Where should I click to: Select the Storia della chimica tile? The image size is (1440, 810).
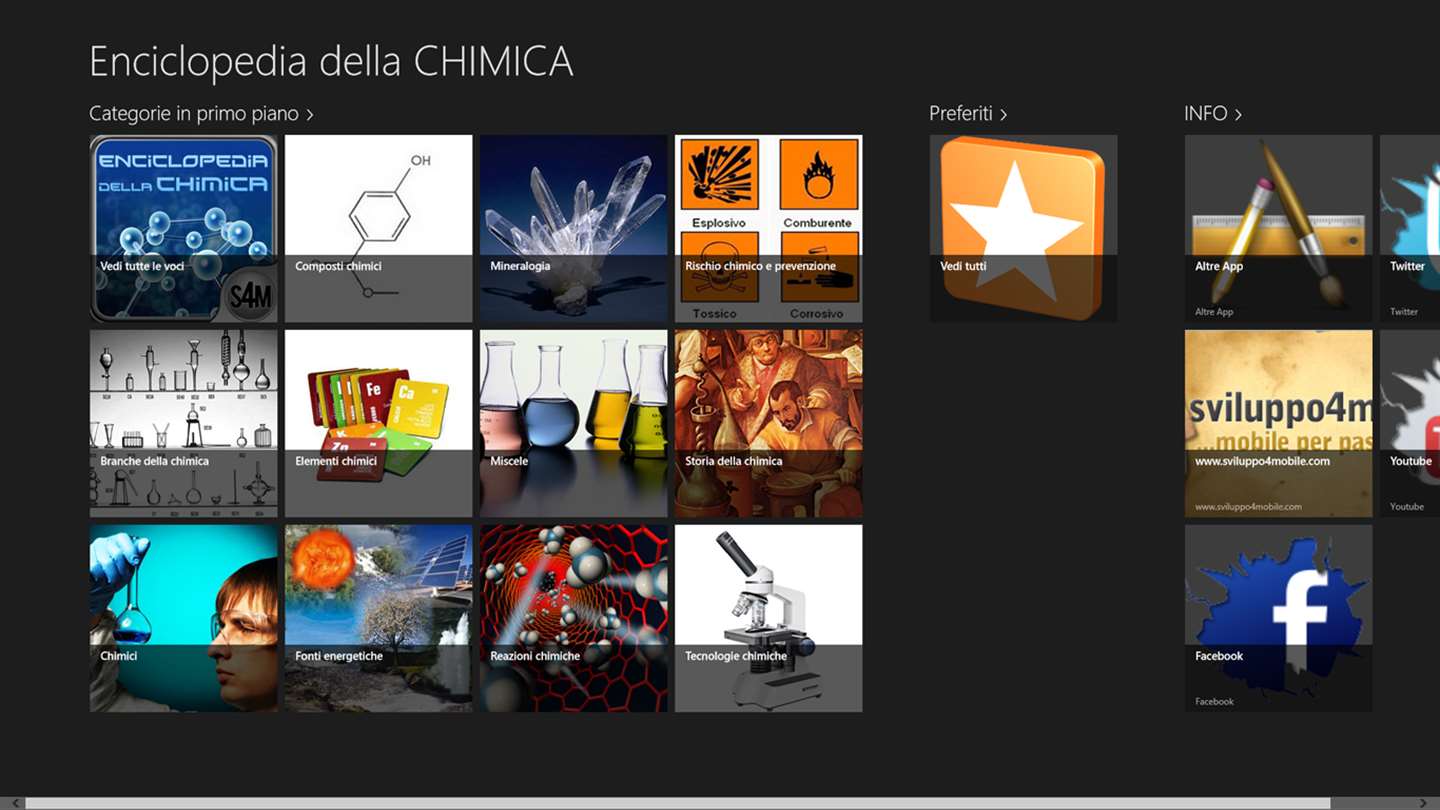pyautogui.click(x=768, y=423)
